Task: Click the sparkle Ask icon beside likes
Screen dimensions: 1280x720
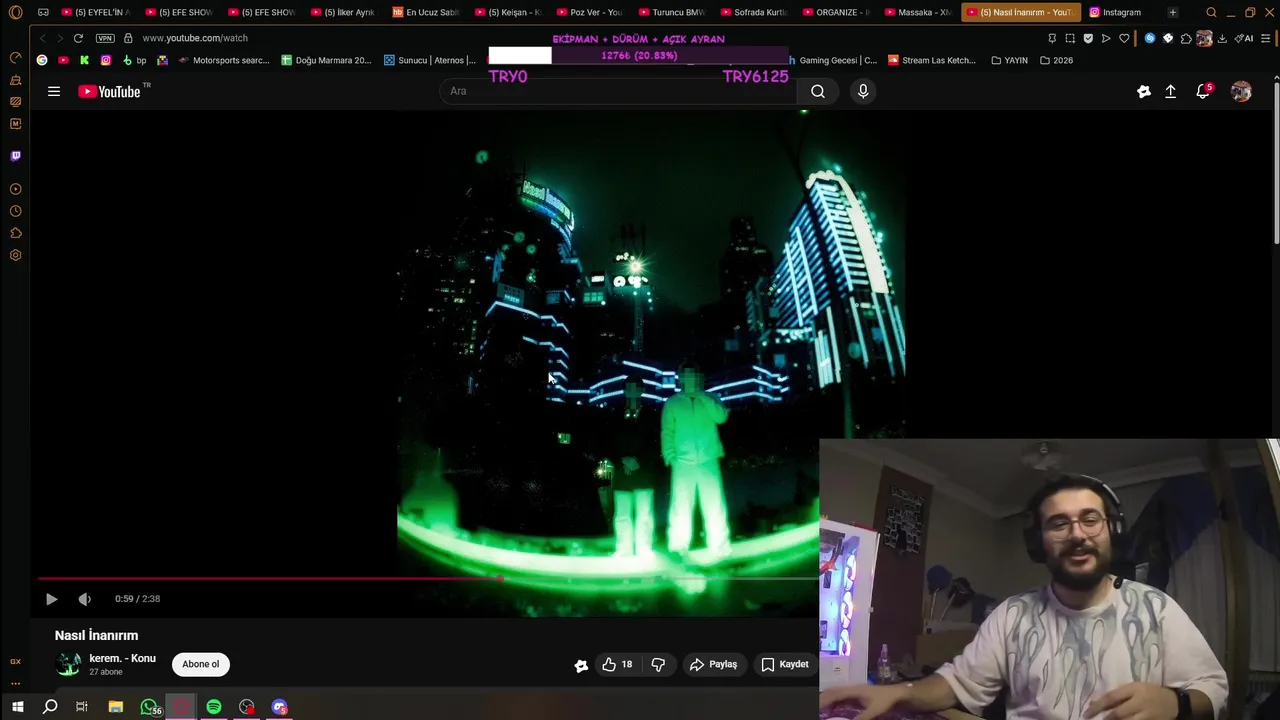Action: point(581,665)
